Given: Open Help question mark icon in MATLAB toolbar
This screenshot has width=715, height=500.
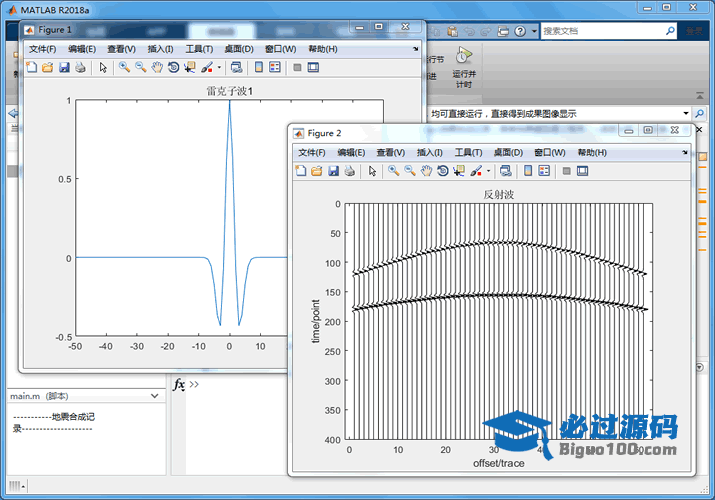Looking at the screenshot, I should pyautogui.click(x=520, y=31).
